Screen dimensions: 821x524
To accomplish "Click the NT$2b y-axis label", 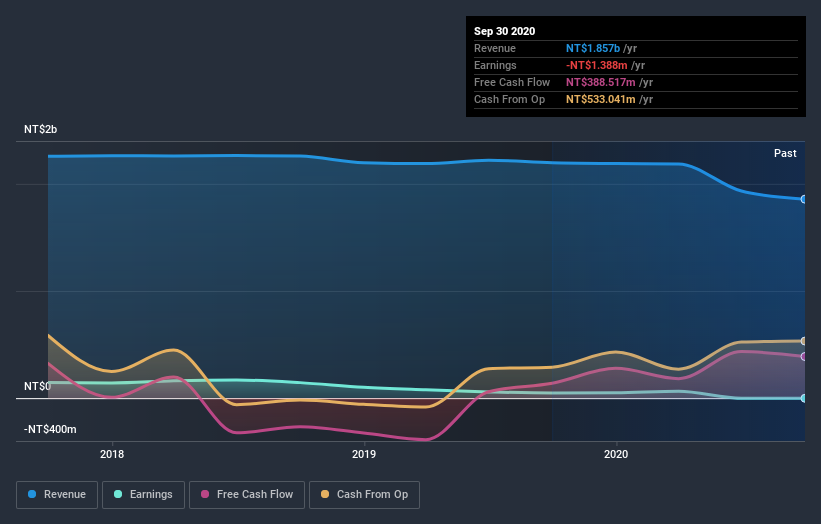I will (40, 129).
